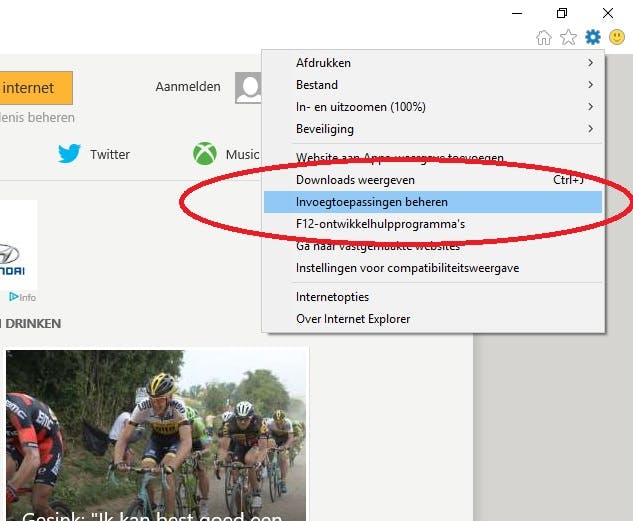Click the orange internet button
The height and width of the screenshot is (521, 633).
pyautogui.click(x=34, y=88)
